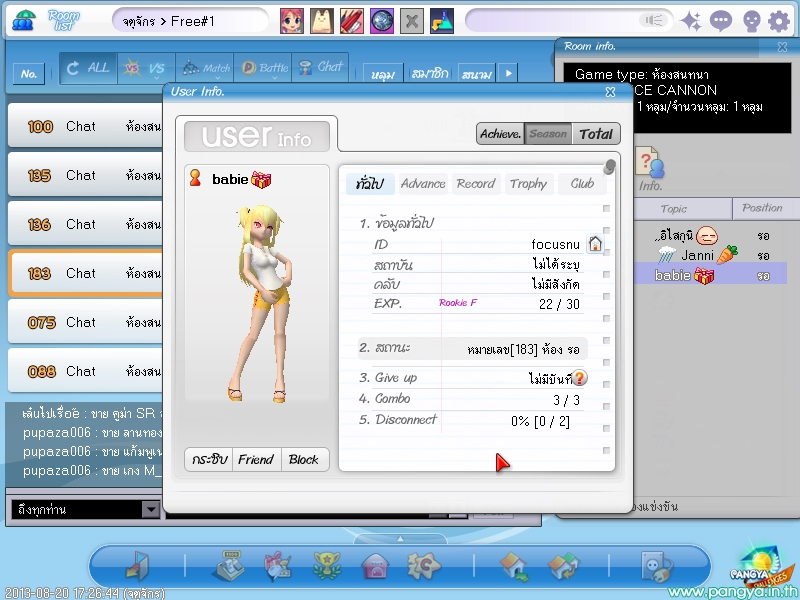This screenshot has height=600, width=800.
Task: Select room 136 Chat row
Action: (86, 224)
